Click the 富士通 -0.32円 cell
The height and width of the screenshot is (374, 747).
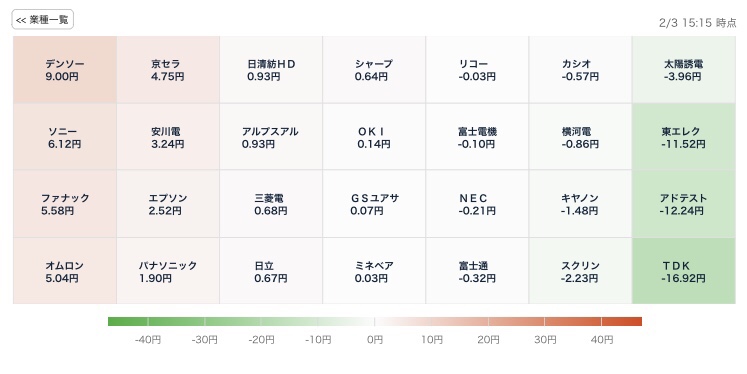pos(477,271)
